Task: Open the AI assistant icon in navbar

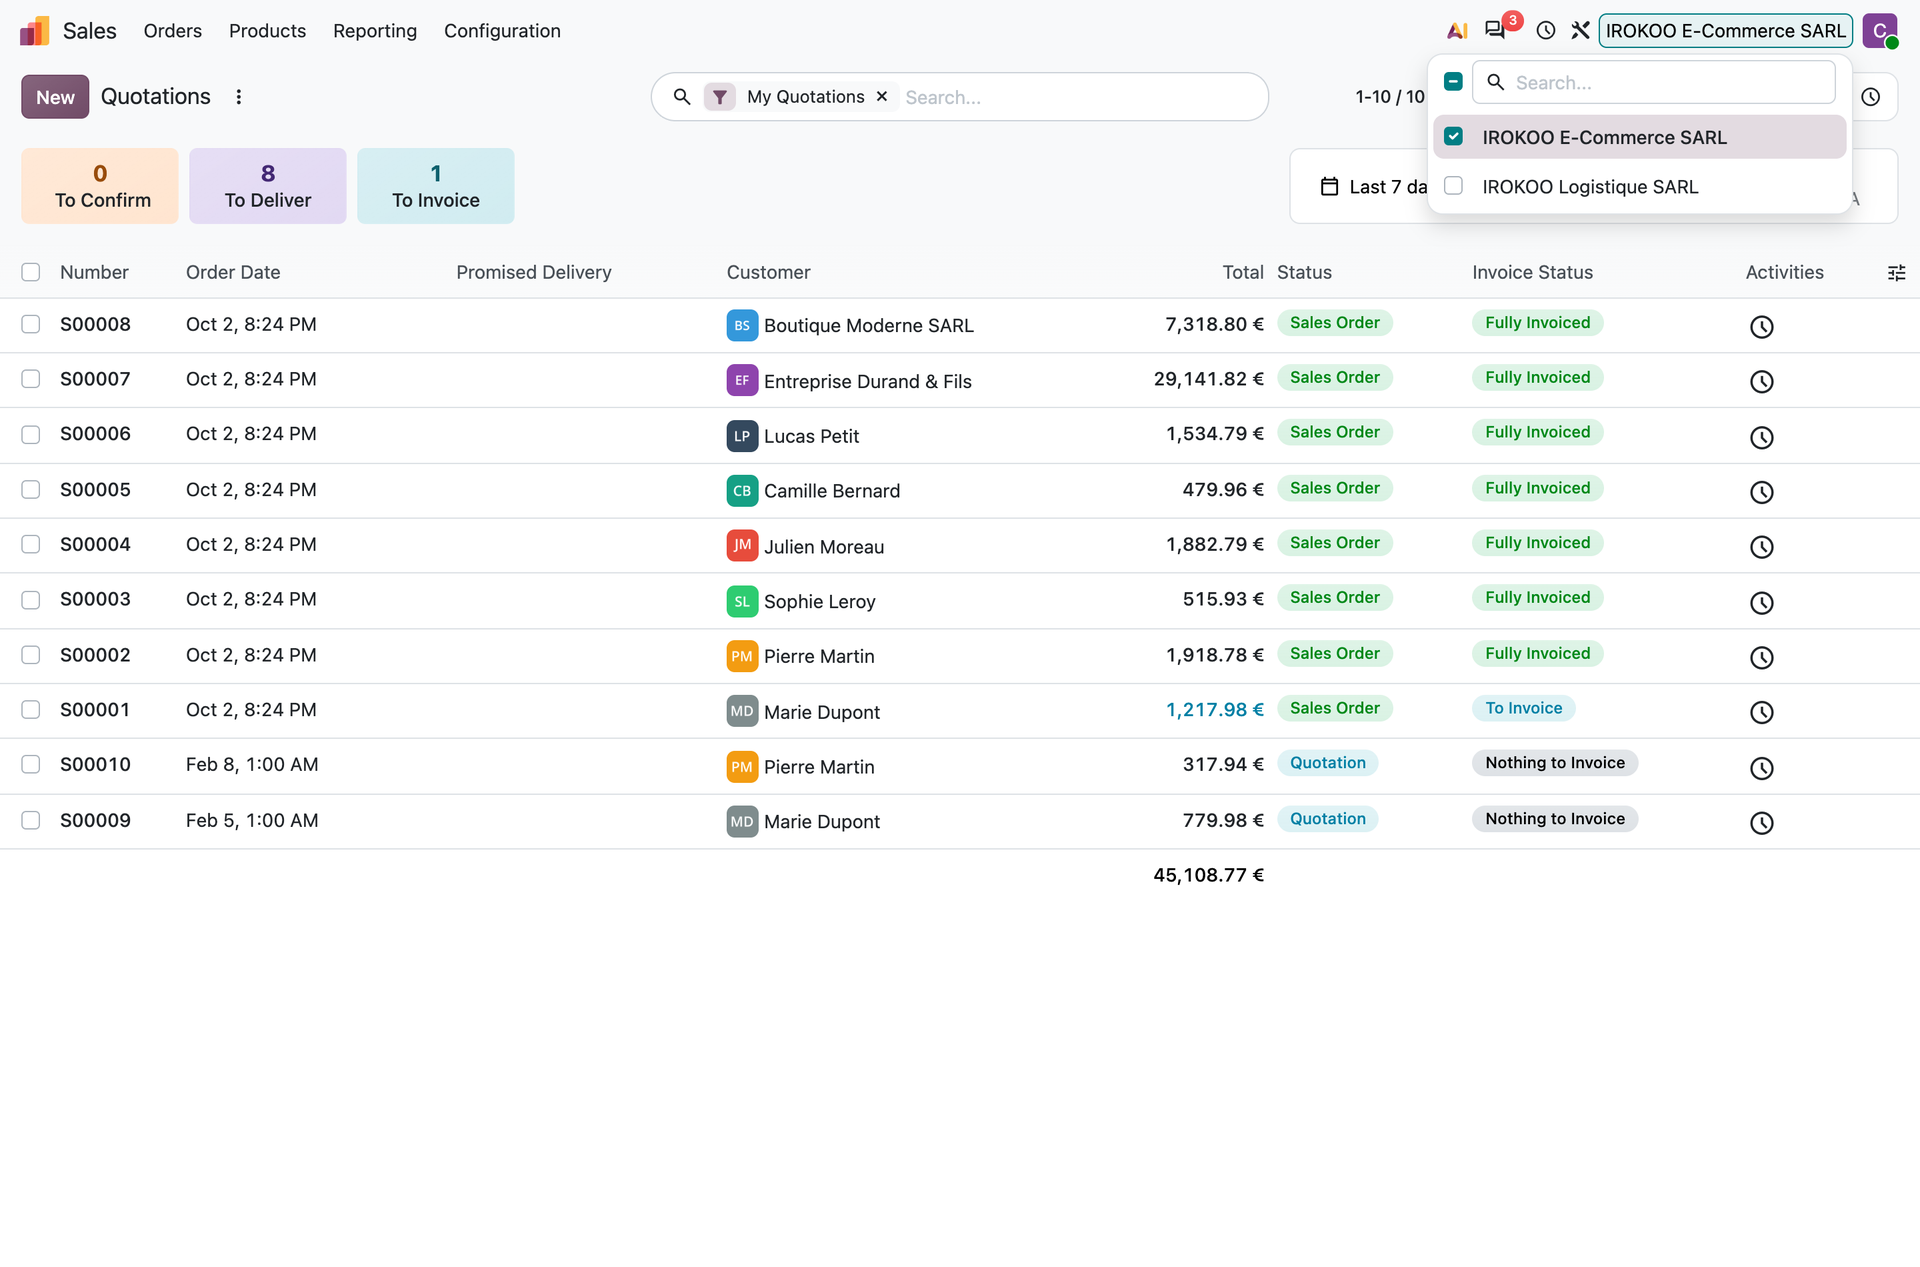Action: point(1457,31)
